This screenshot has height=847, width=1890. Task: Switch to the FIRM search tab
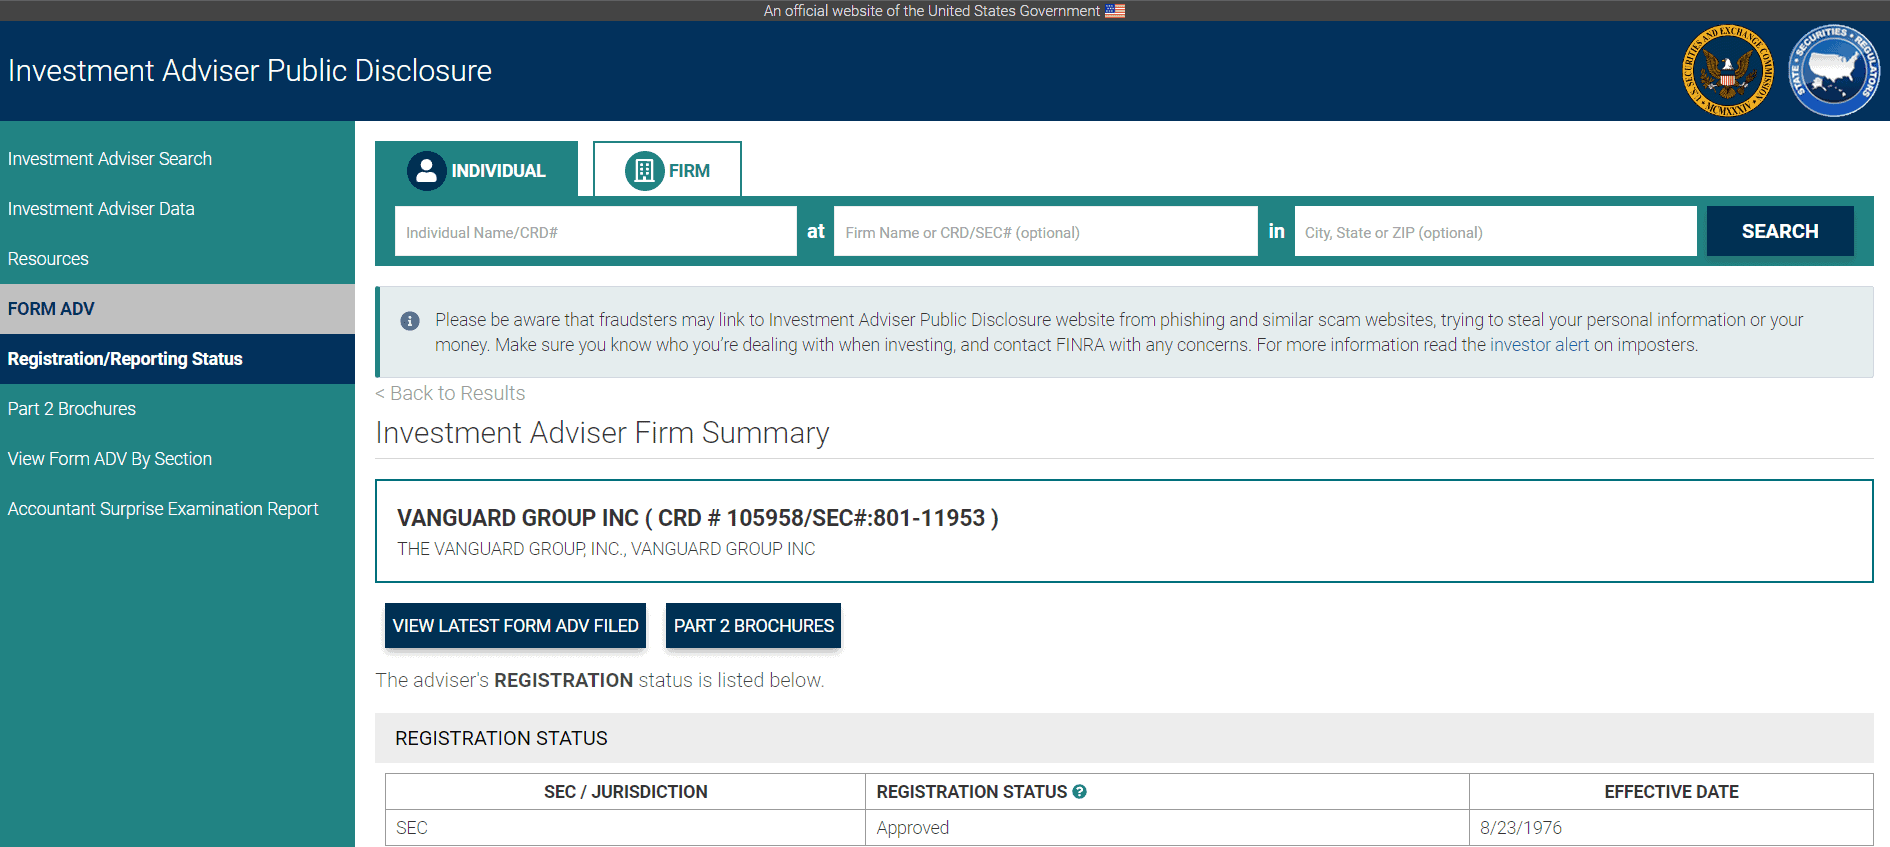pos(667,169)
